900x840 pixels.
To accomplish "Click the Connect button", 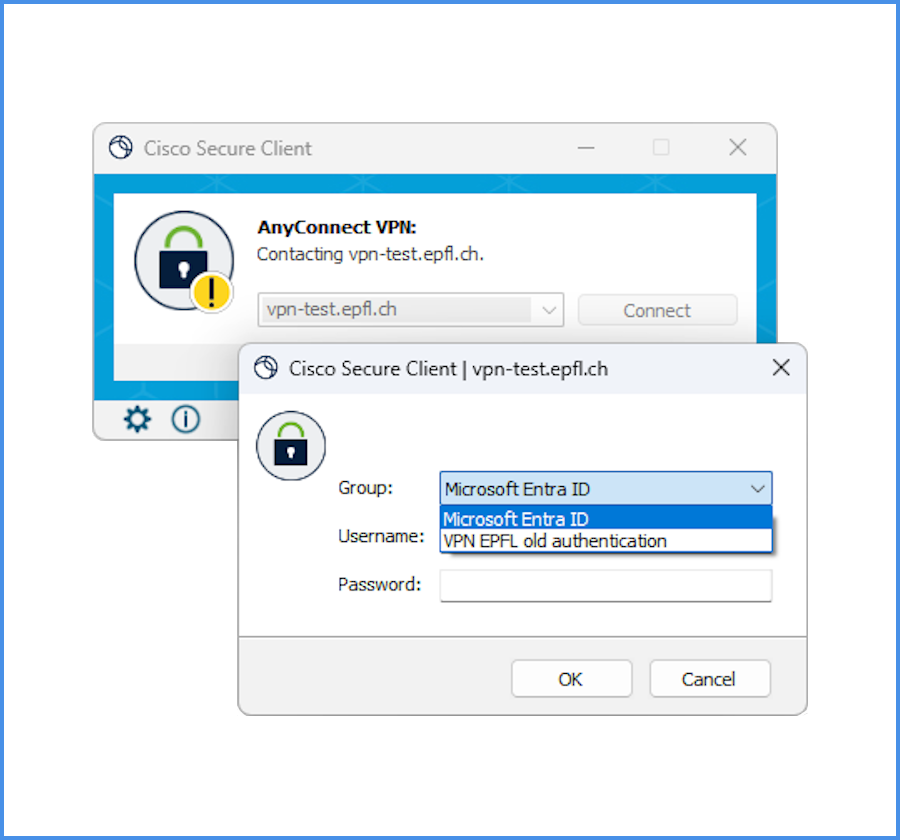I will click(x=657, y=310).
